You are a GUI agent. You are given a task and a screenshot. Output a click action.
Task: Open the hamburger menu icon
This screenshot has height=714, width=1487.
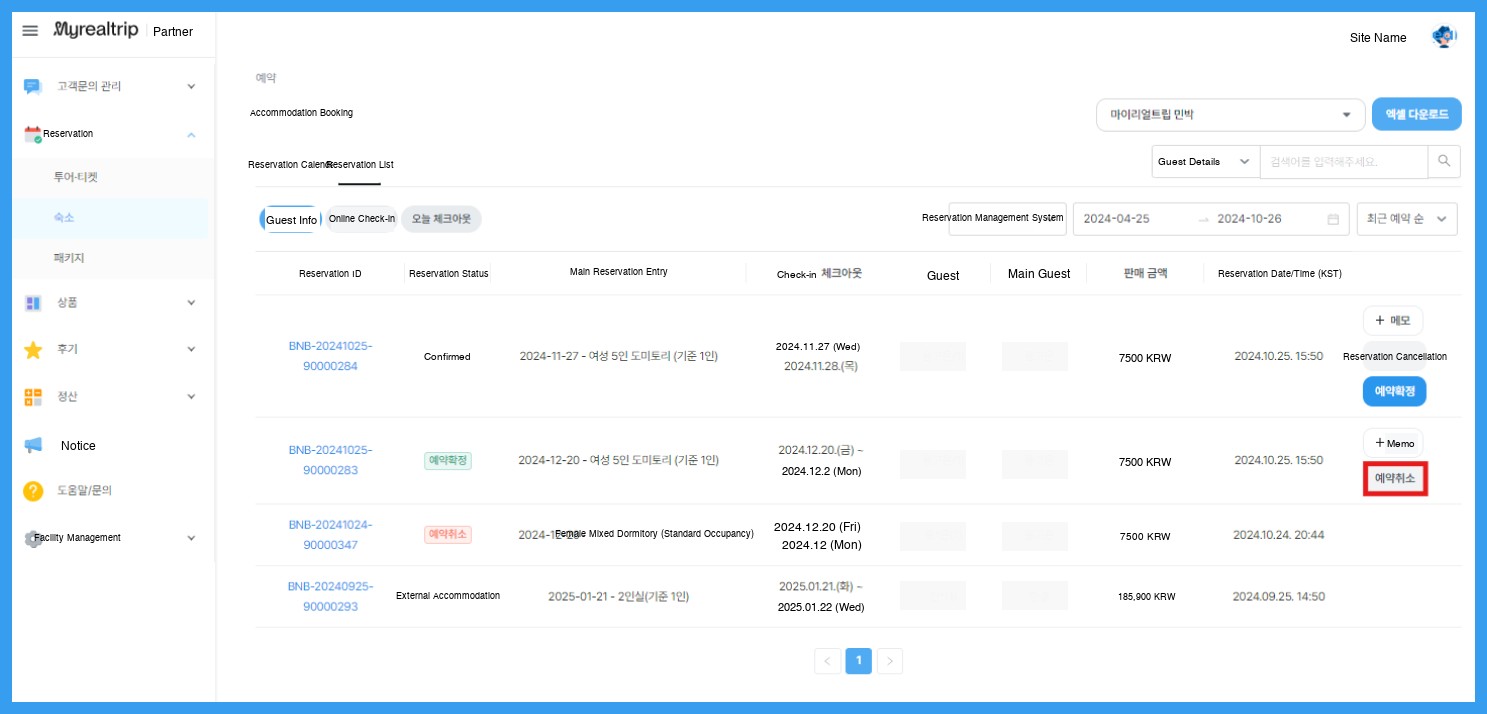click(x=30, y=31)
